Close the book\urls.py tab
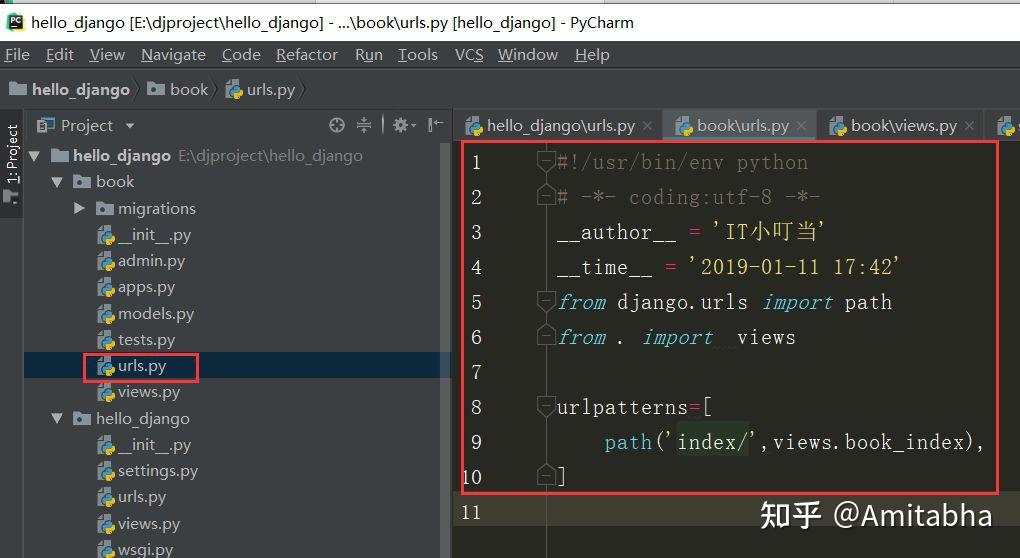Screen dimensions: 1020x558 pos(801,126)
